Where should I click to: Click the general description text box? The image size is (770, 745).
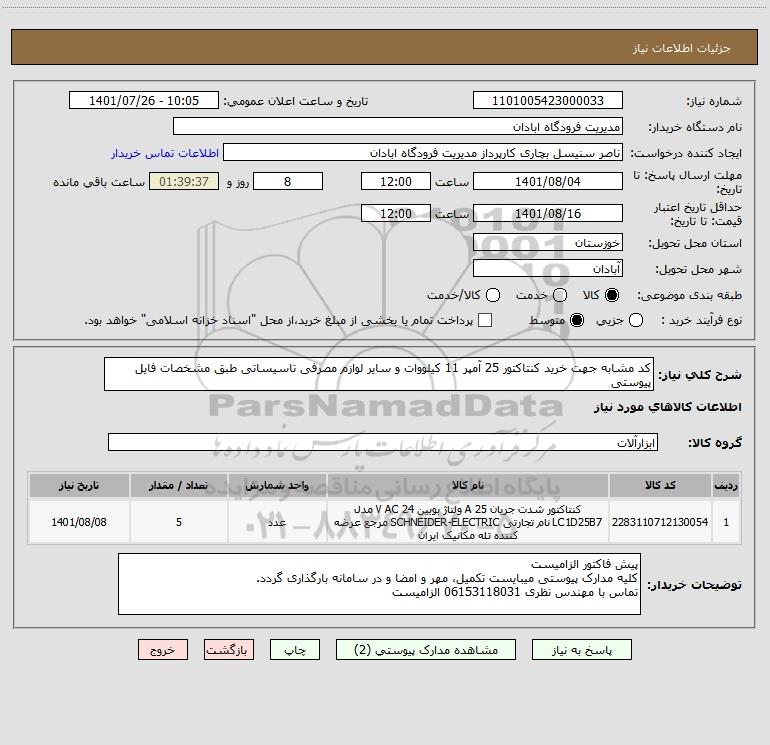point(379,374)
